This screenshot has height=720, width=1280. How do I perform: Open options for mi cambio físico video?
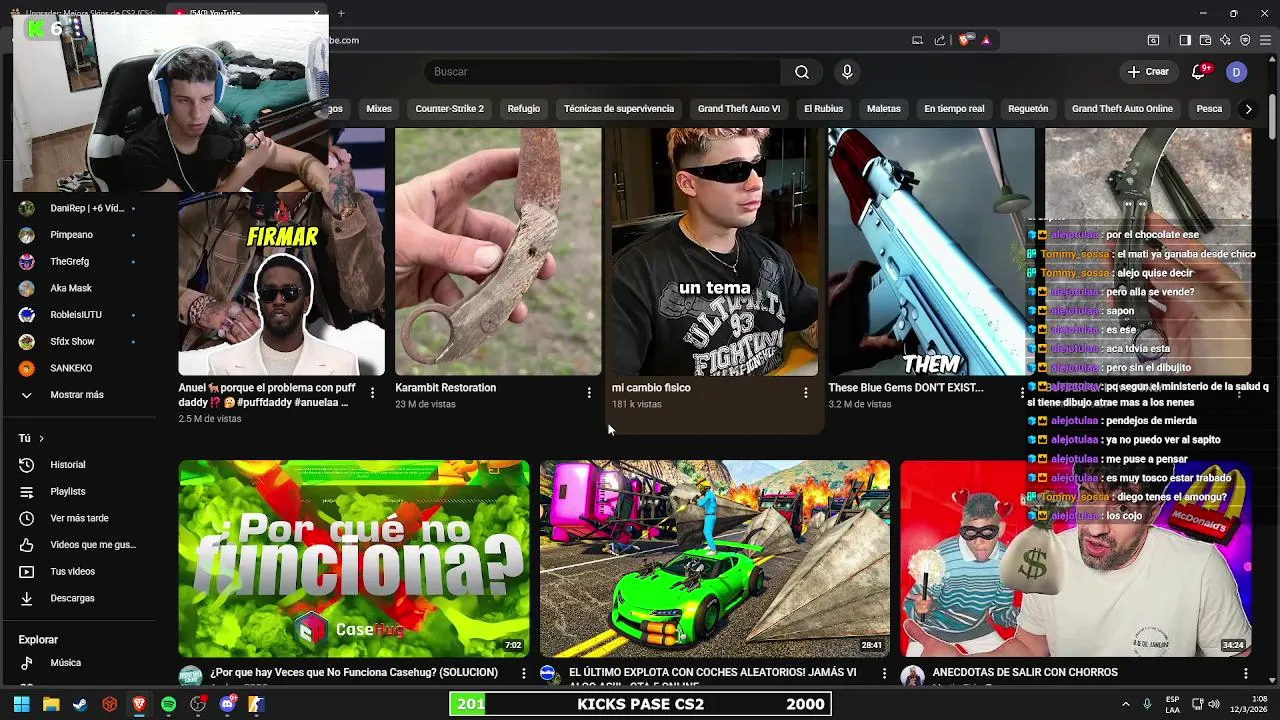tap(806, 393)
